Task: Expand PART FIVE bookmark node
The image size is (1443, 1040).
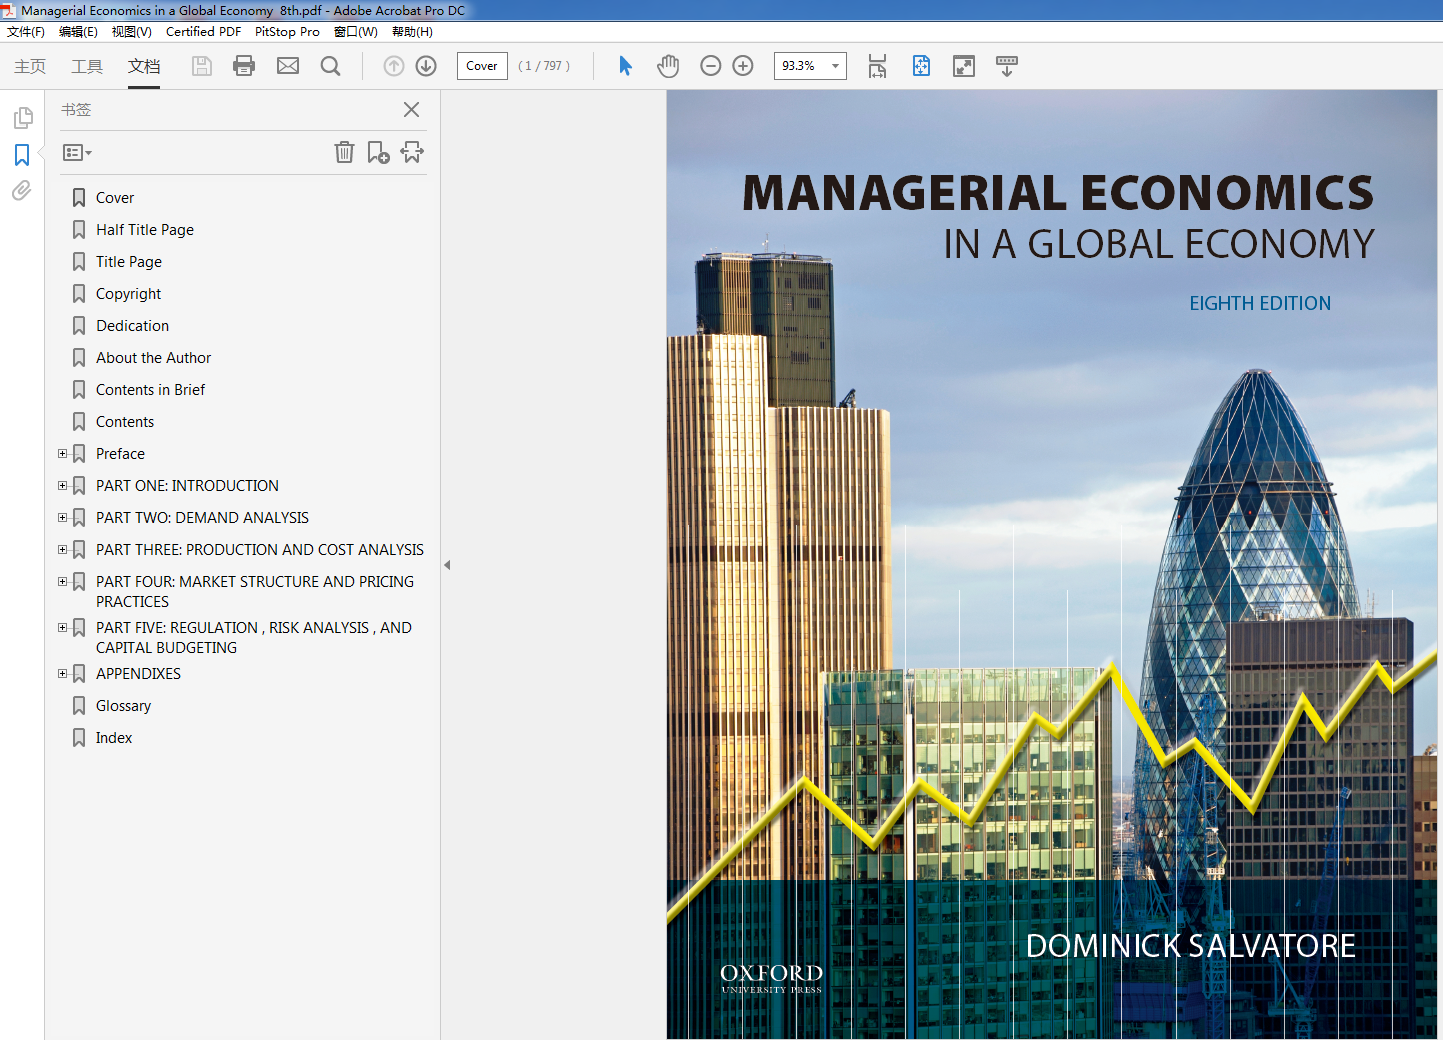Action: click(x=62, y=627)
